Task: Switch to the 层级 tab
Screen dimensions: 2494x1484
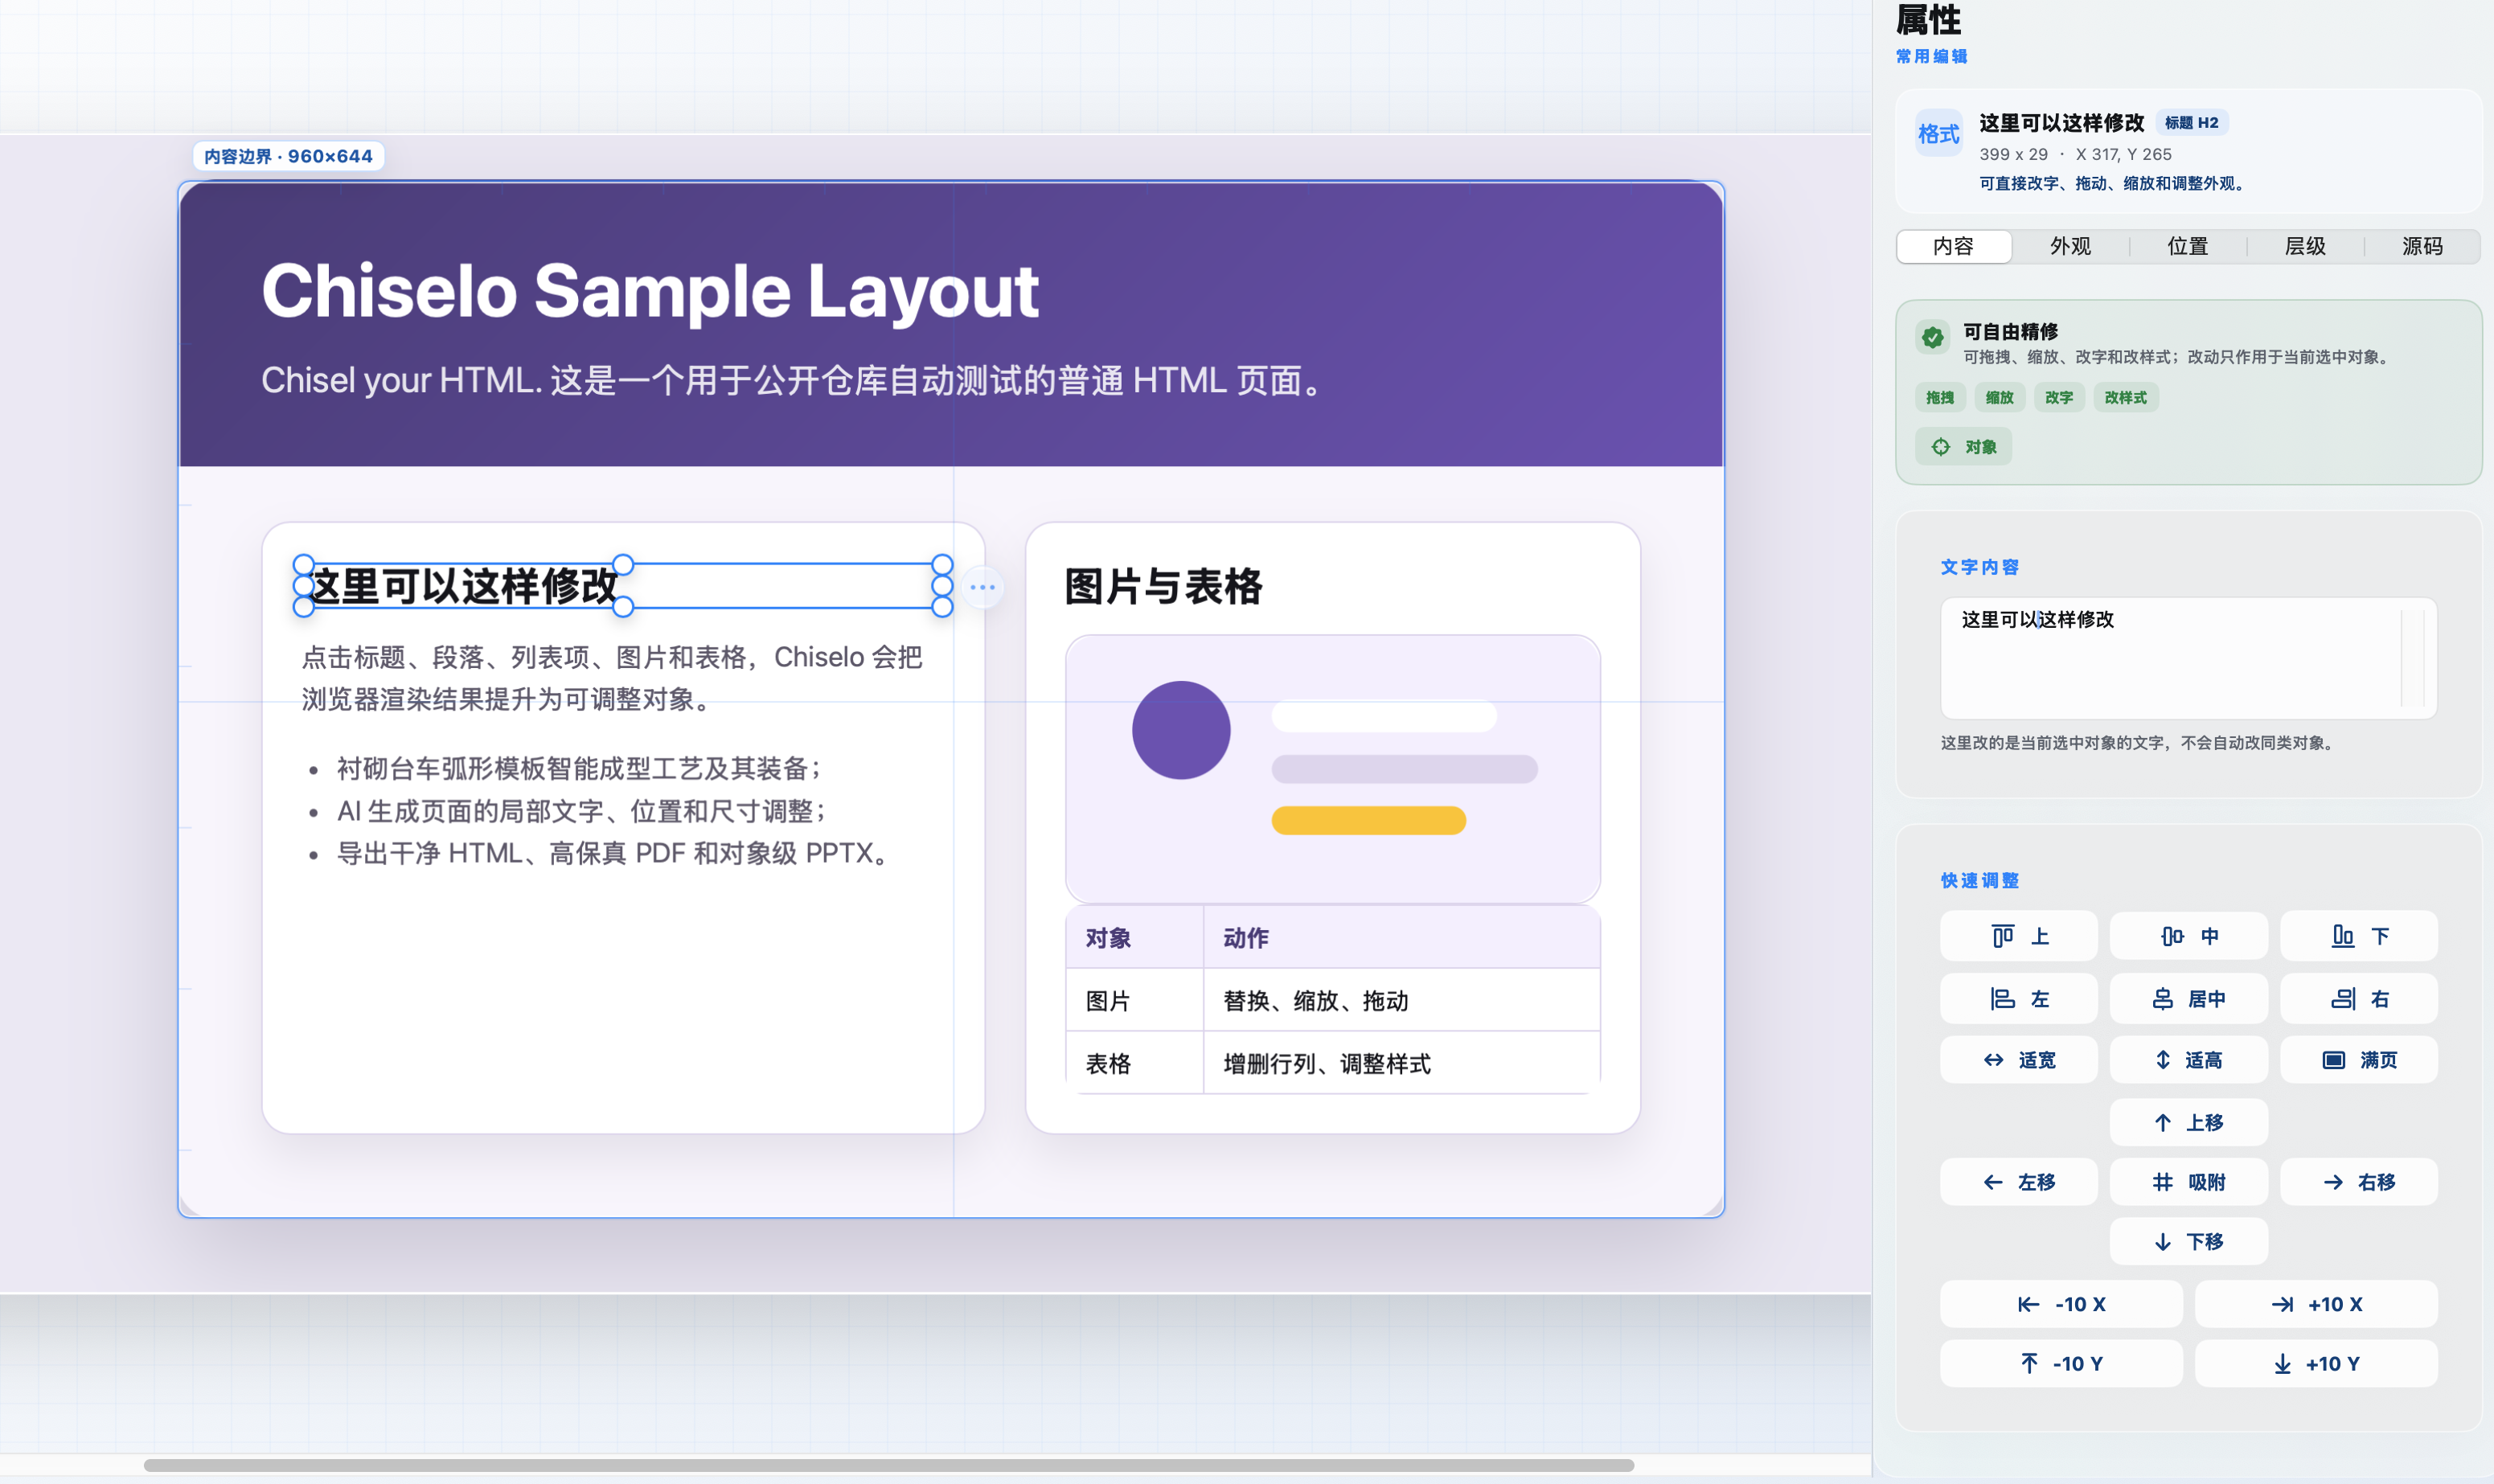Action: click(2305, 246)
